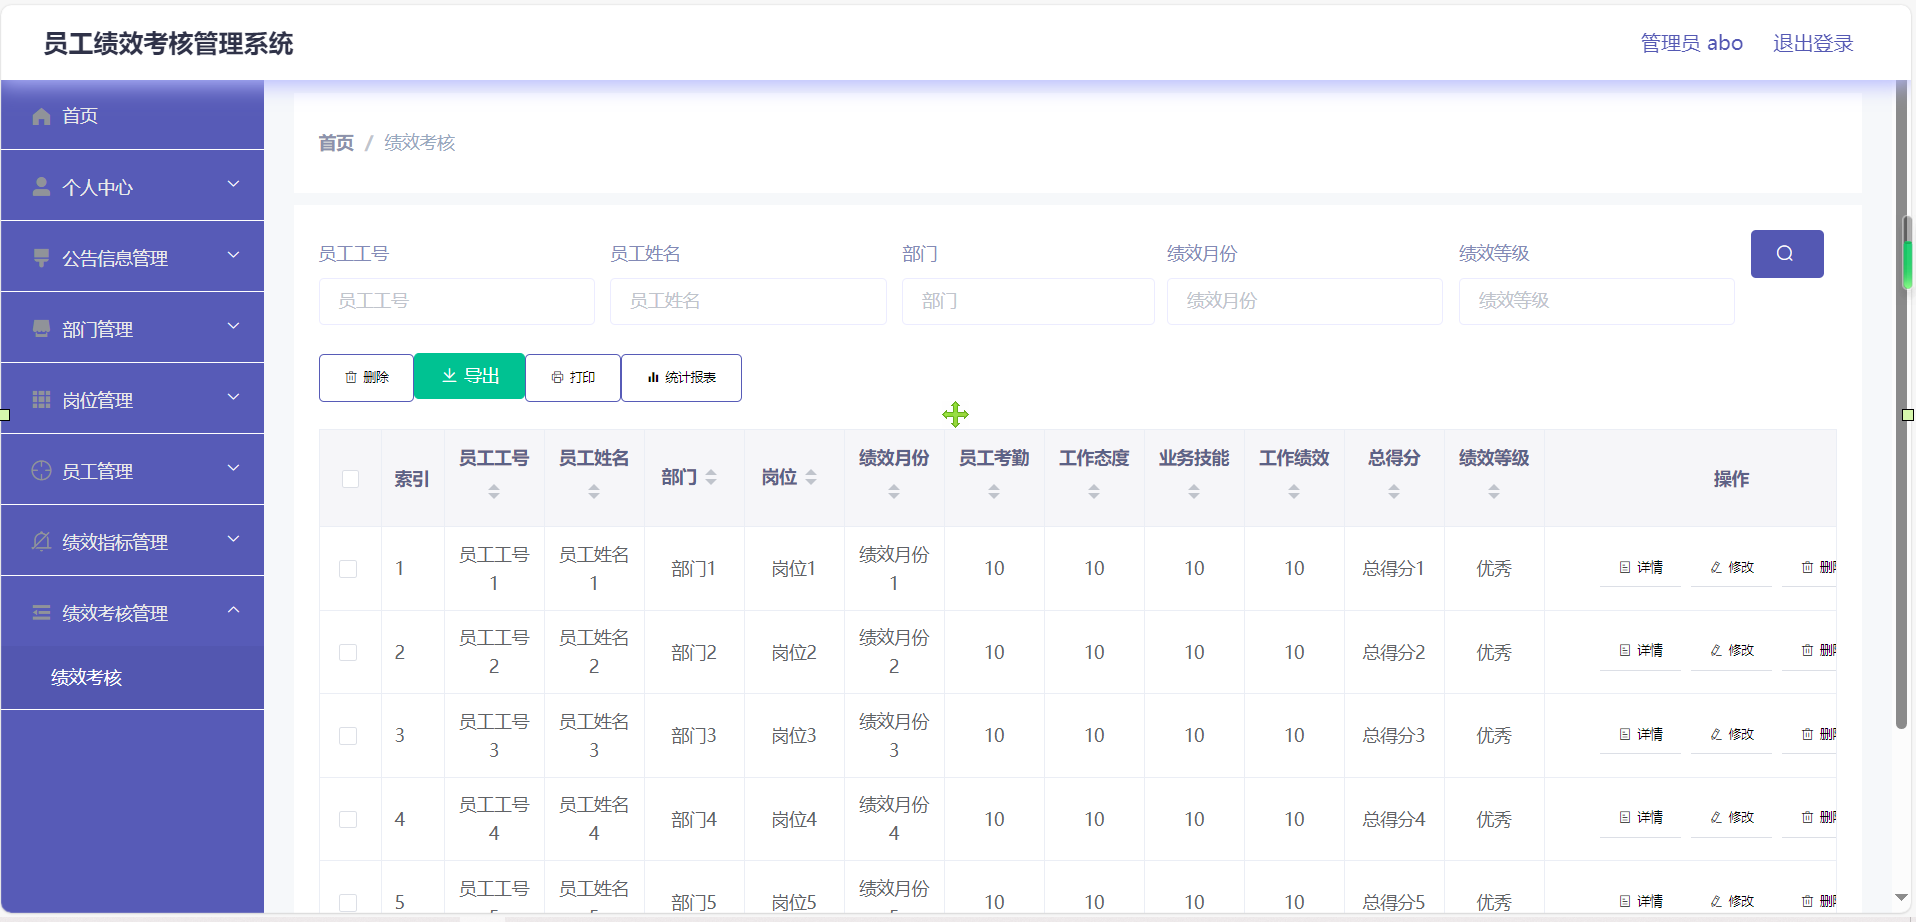This screenshot has width=1916, height=922.
Task: Click 修改 for row 1
Action: (x=1732, y=568)
